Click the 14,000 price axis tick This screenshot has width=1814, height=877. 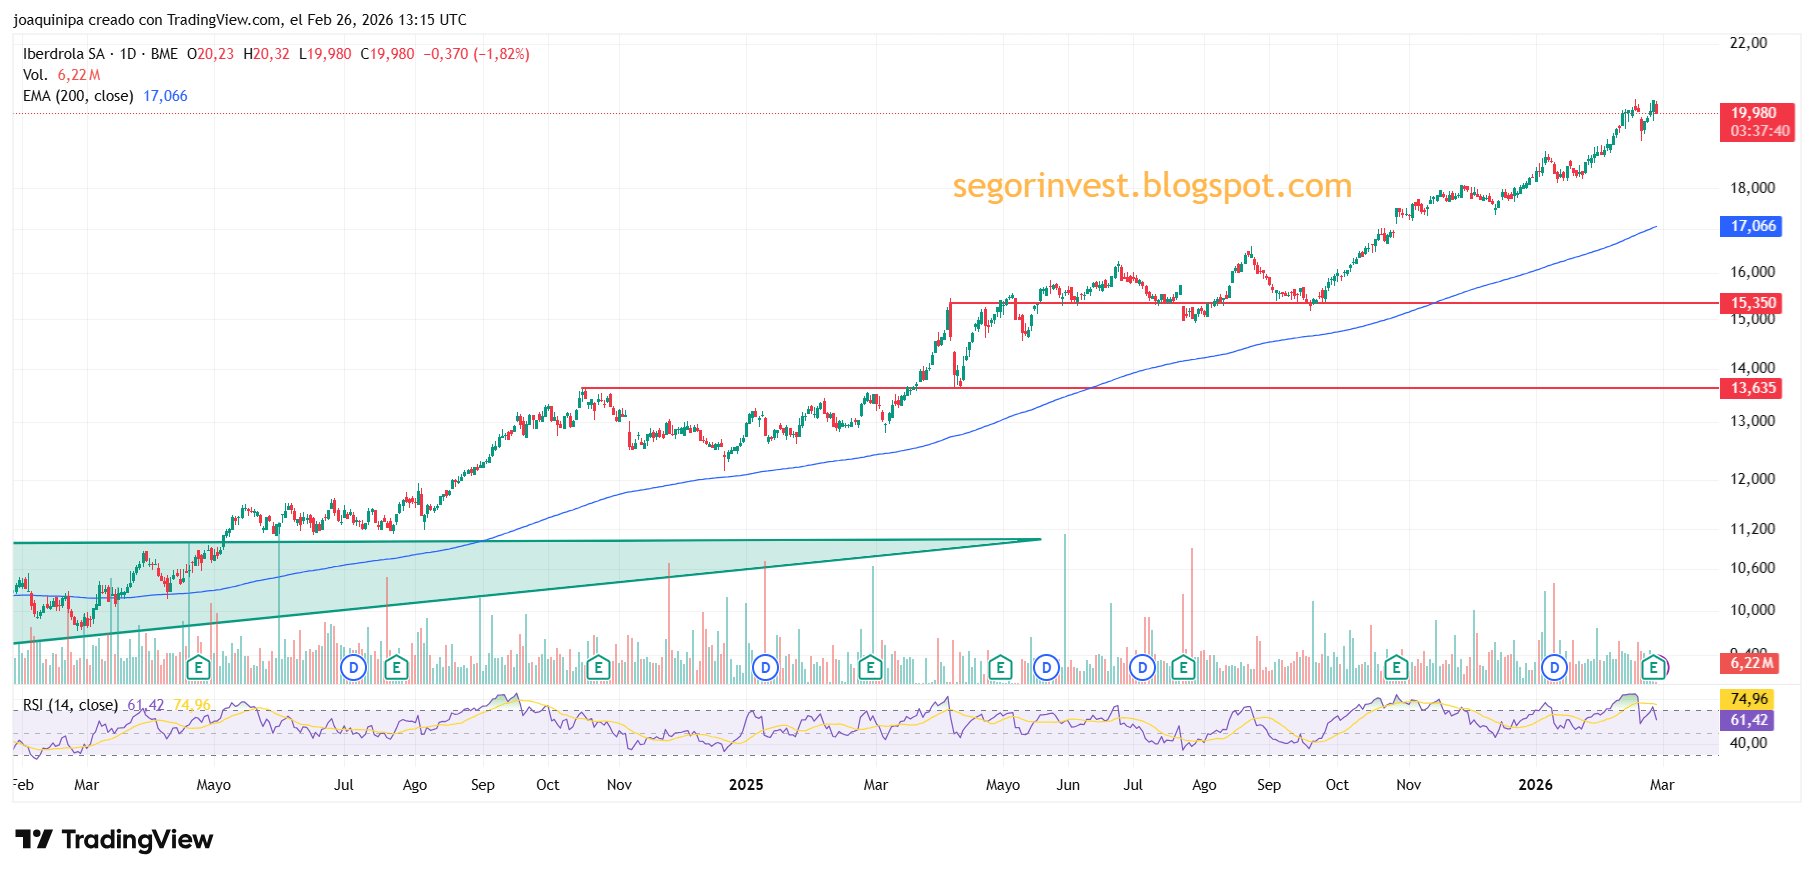(x=1752, y=368)
